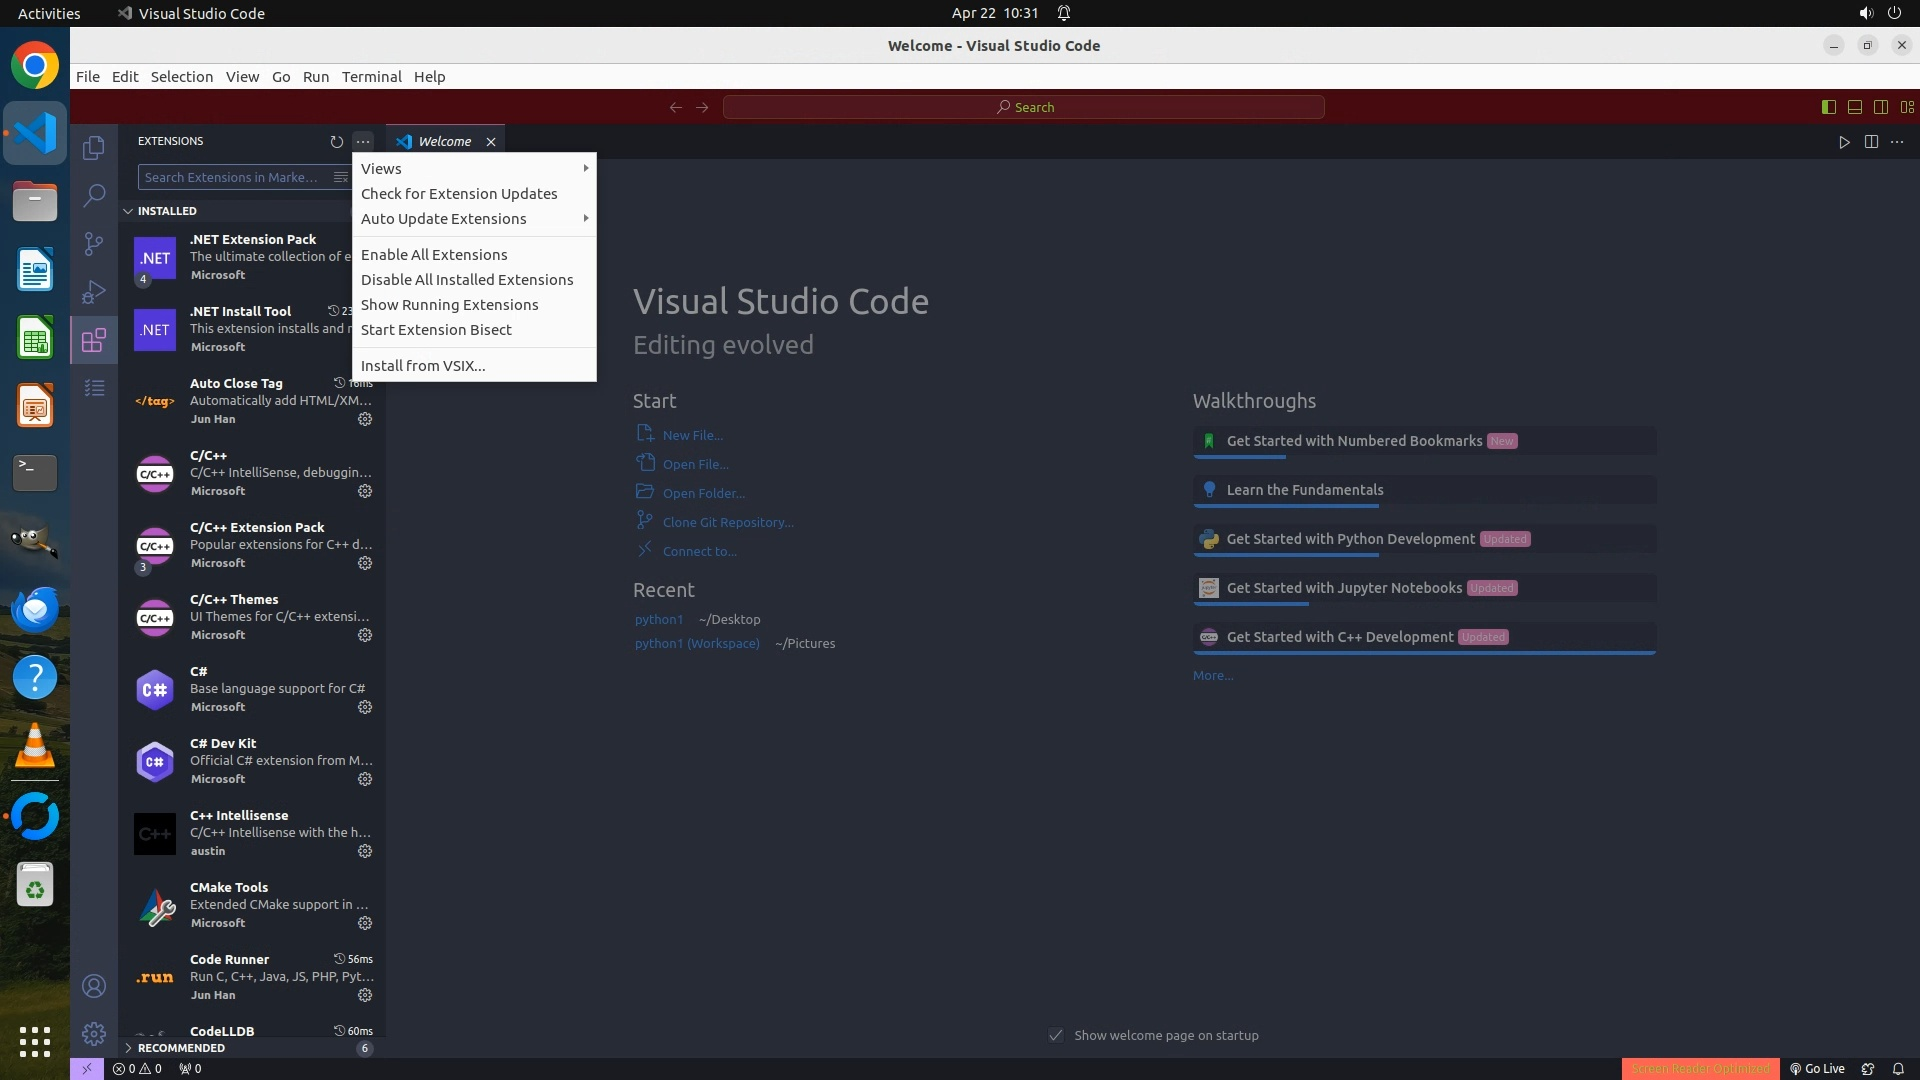Toggle the bottom panel layout button

[x=1854, y=107]
